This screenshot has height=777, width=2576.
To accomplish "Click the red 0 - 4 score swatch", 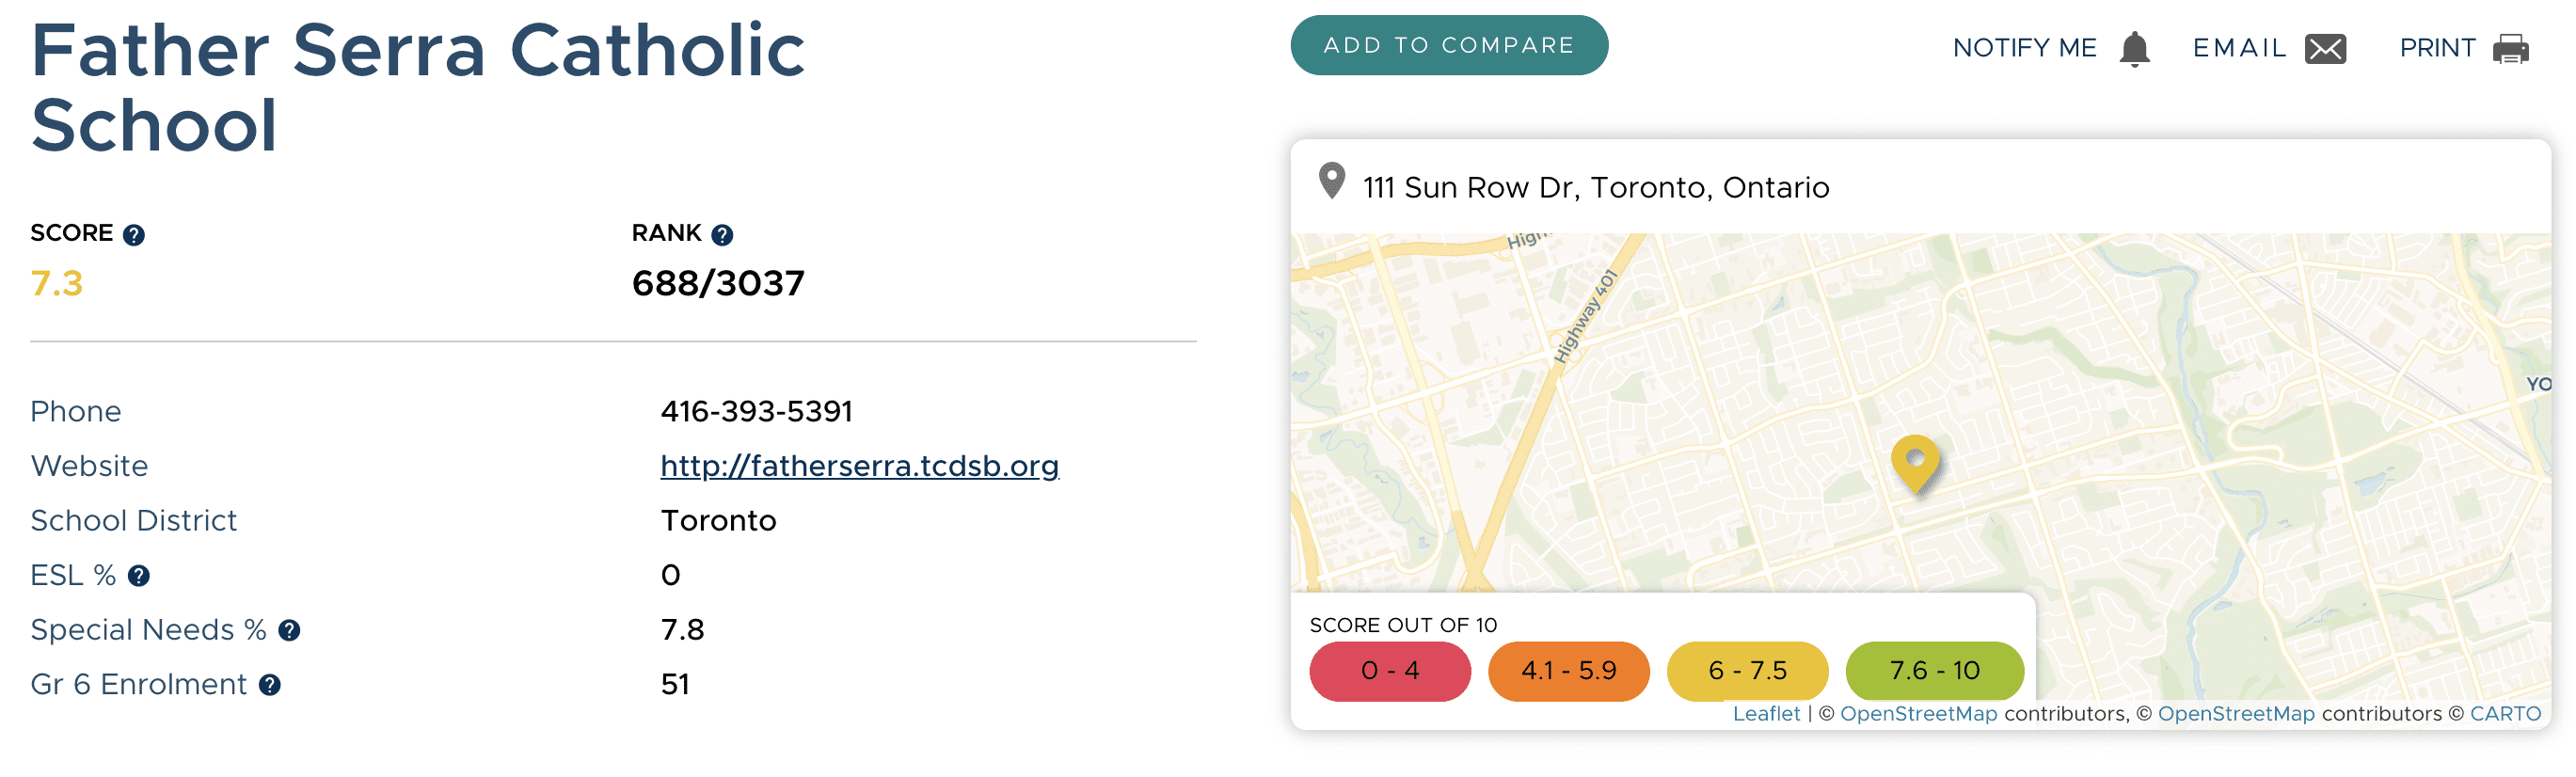I will (1389, 671).
